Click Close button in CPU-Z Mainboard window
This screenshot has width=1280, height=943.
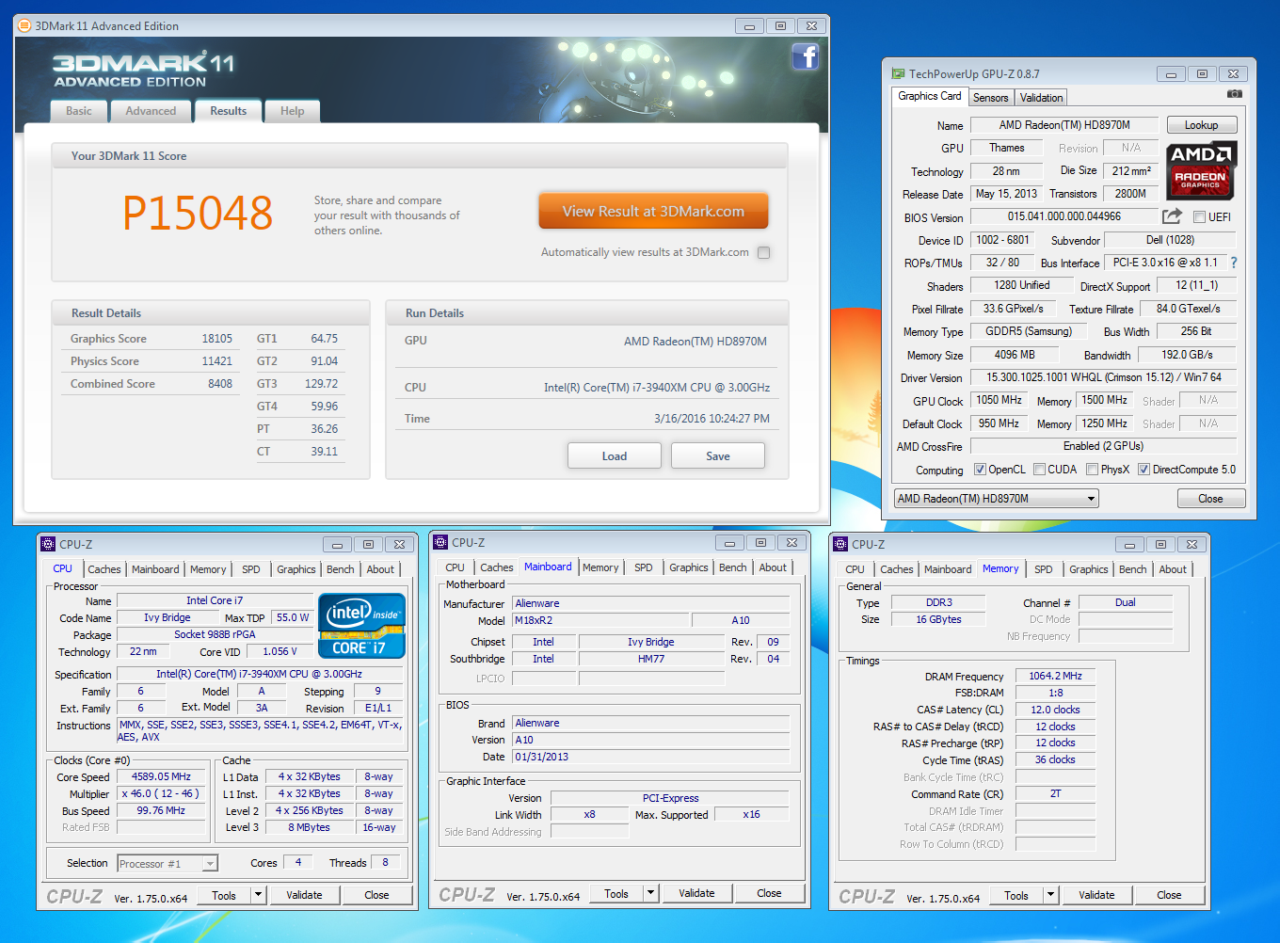coord(769,893)
